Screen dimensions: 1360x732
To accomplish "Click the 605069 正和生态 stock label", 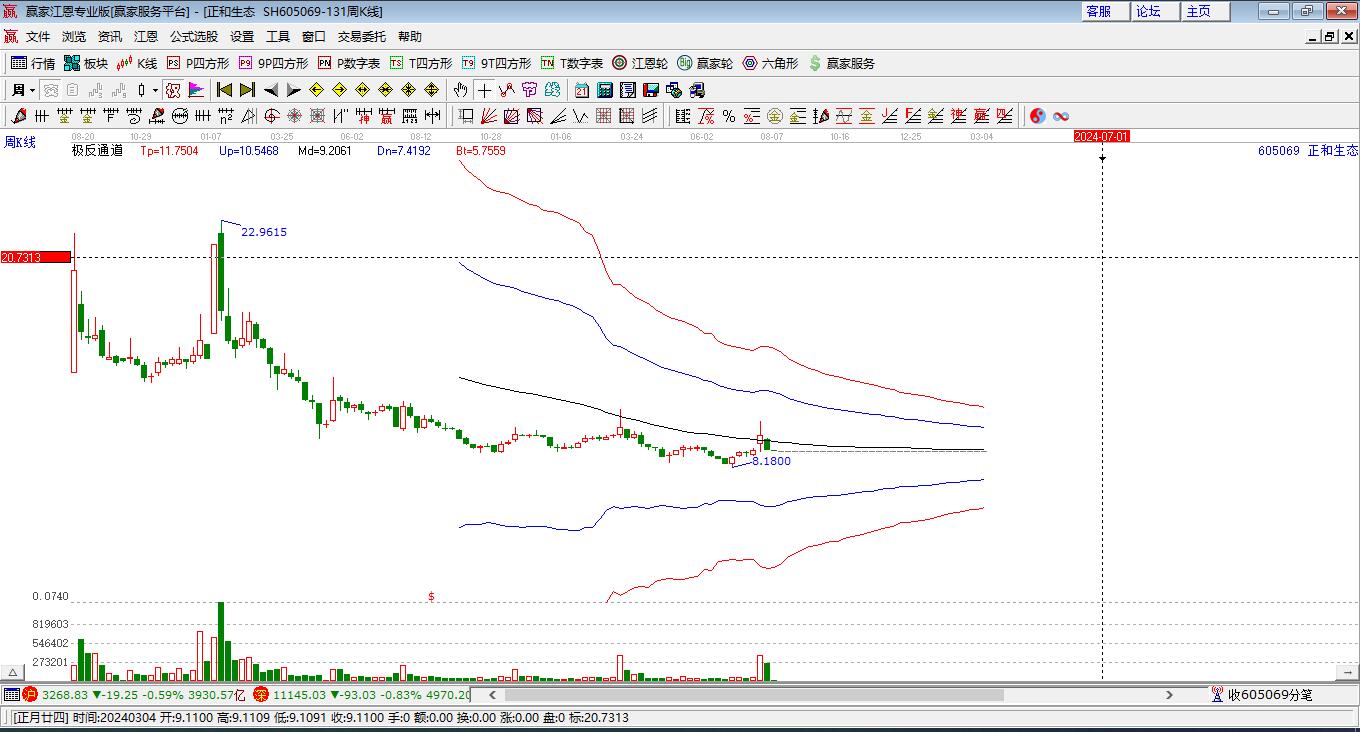I will pyautogui.click(x=1308, y=150).
